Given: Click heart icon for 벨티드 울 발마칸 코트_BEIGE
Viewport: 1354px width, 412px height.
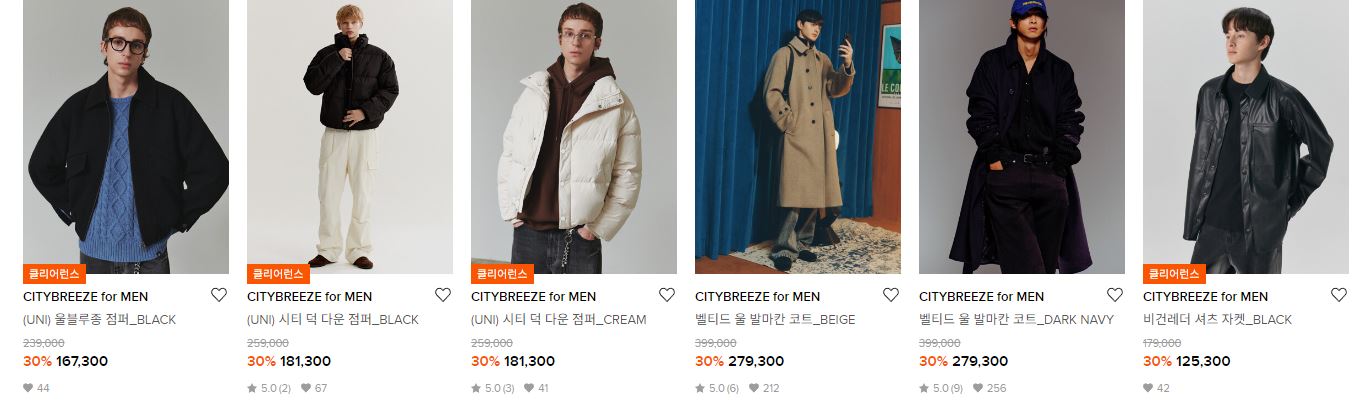Looking at the screenshot, I should pos(891,295).
